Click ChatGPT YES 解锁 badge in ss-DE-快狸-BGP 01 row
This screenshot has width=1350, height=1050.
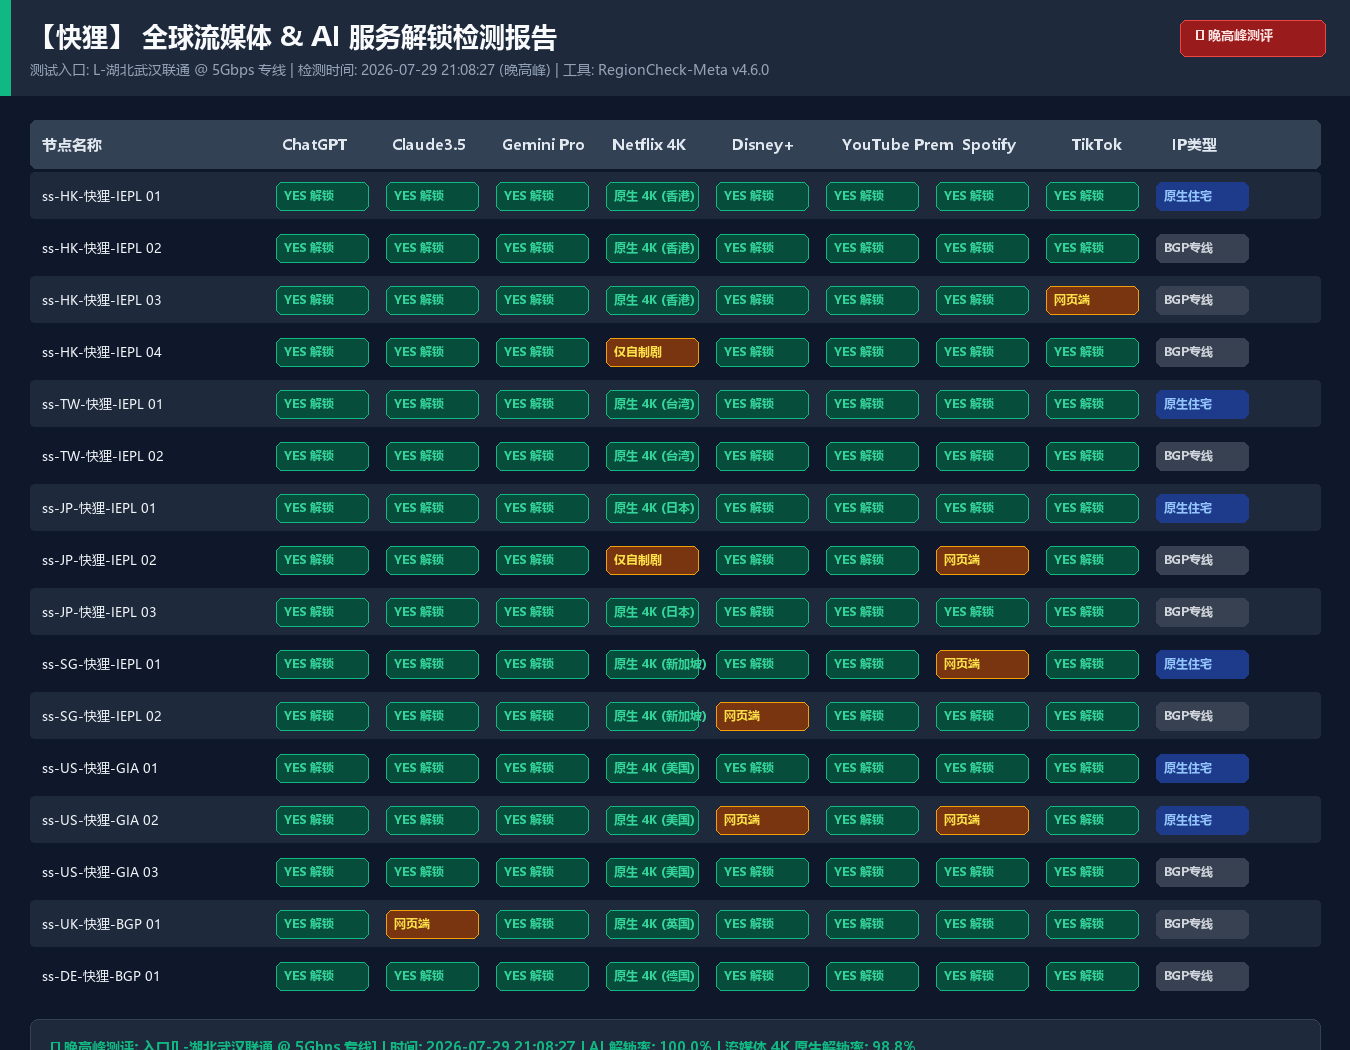[322, 976]
